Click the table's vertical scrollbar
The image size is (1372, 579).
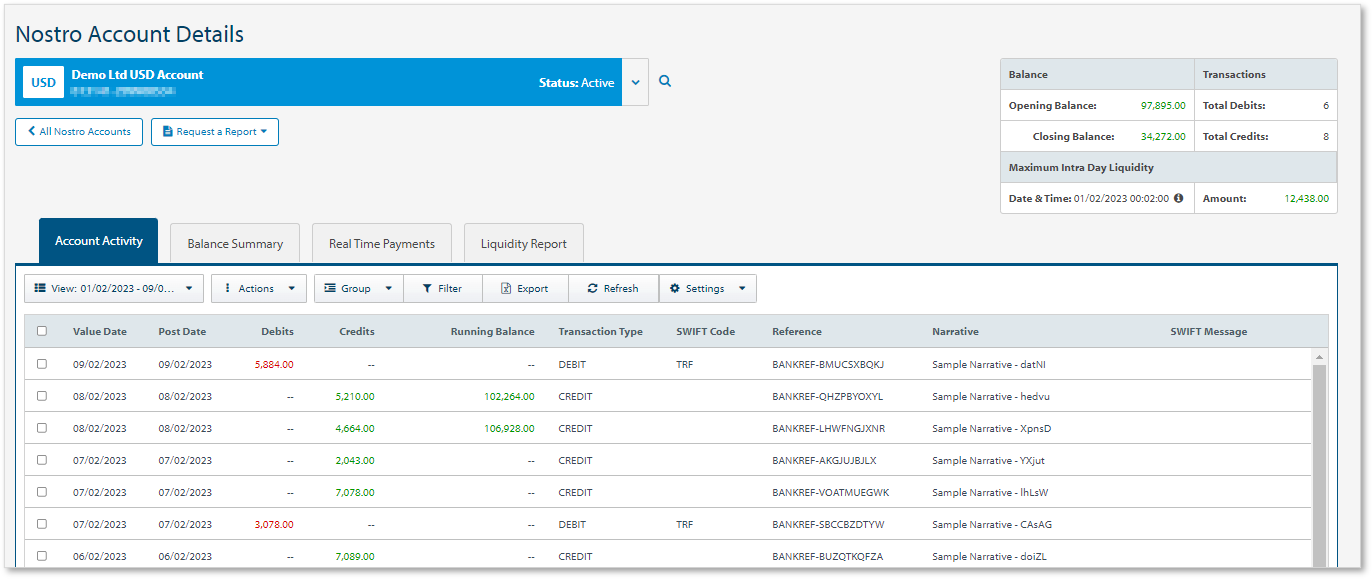1318,460
